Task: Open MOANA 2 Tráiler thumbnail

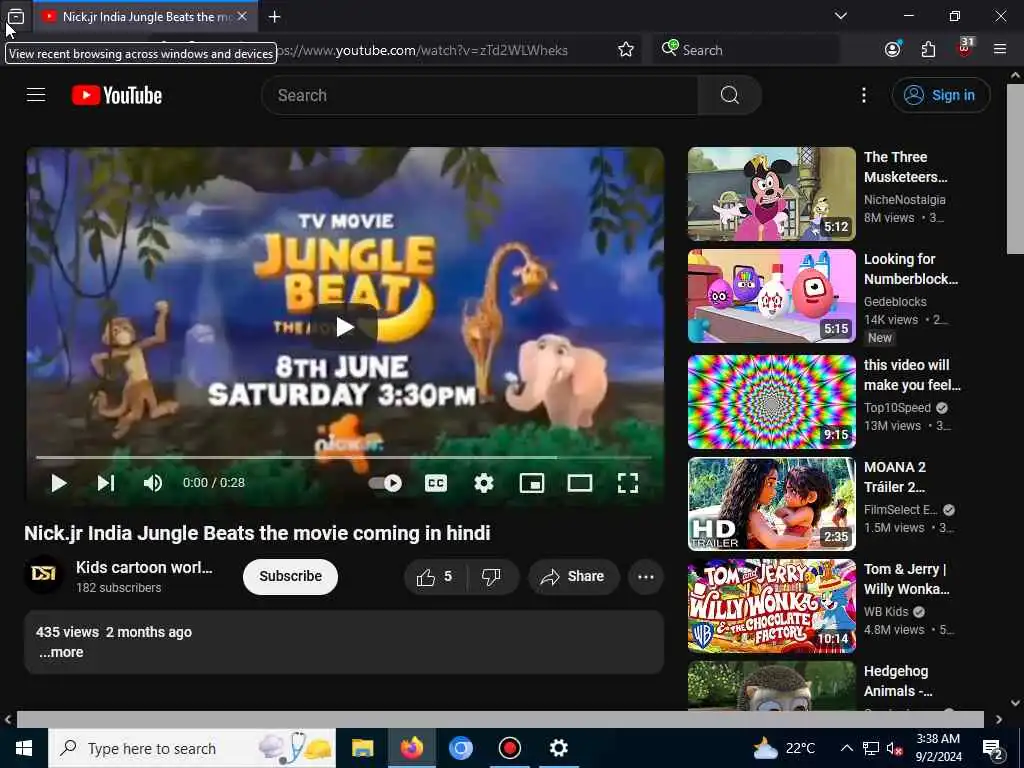Action: click(x=771, y=504)
